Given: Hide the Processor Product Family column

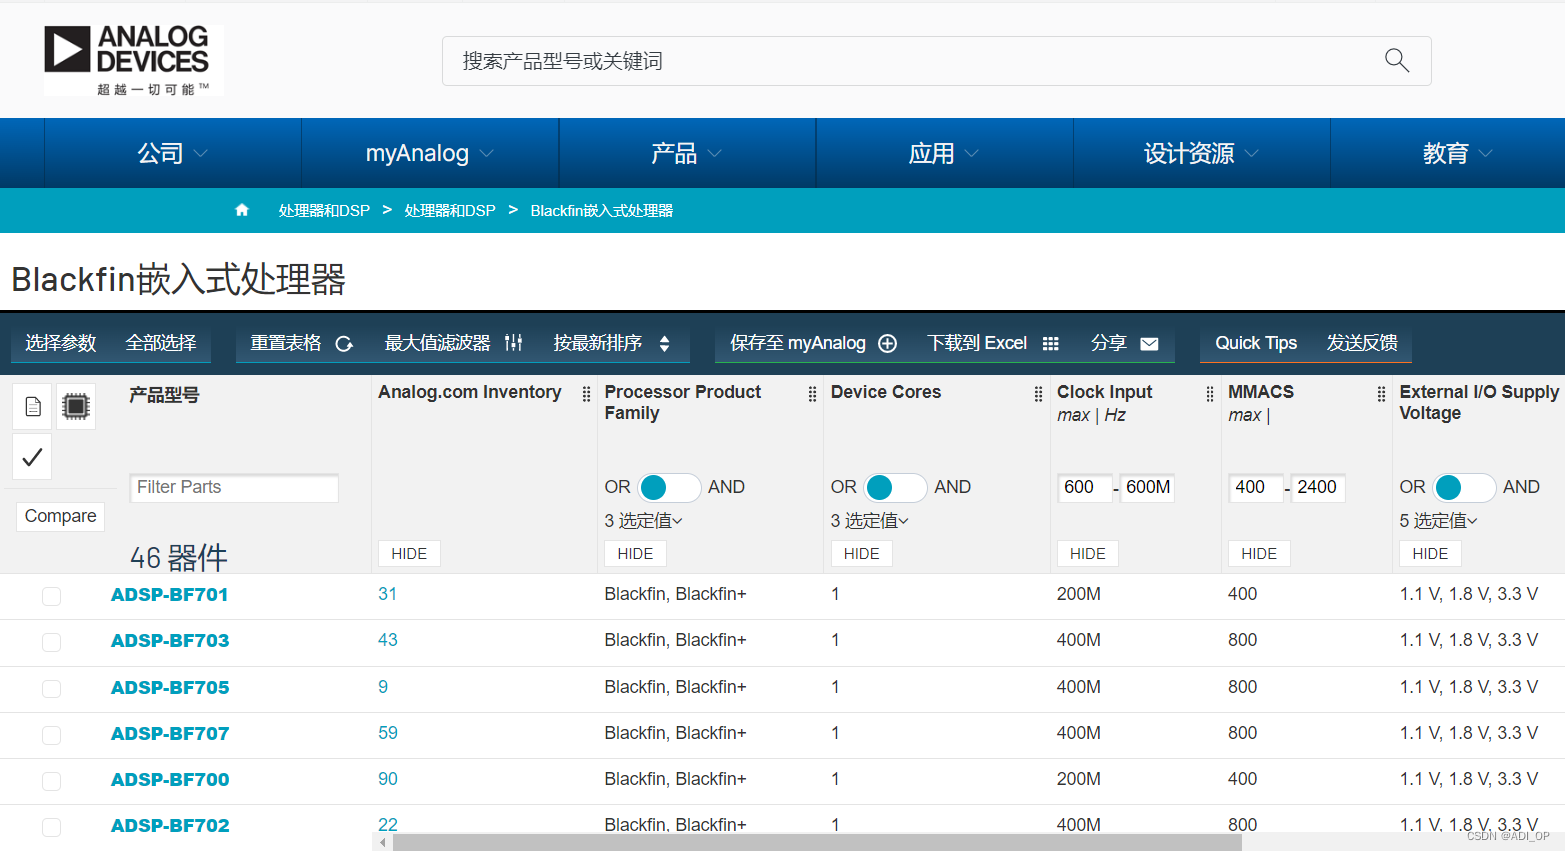Looking at the screenshot, I should pyautogui.click(x=635, y=554).
